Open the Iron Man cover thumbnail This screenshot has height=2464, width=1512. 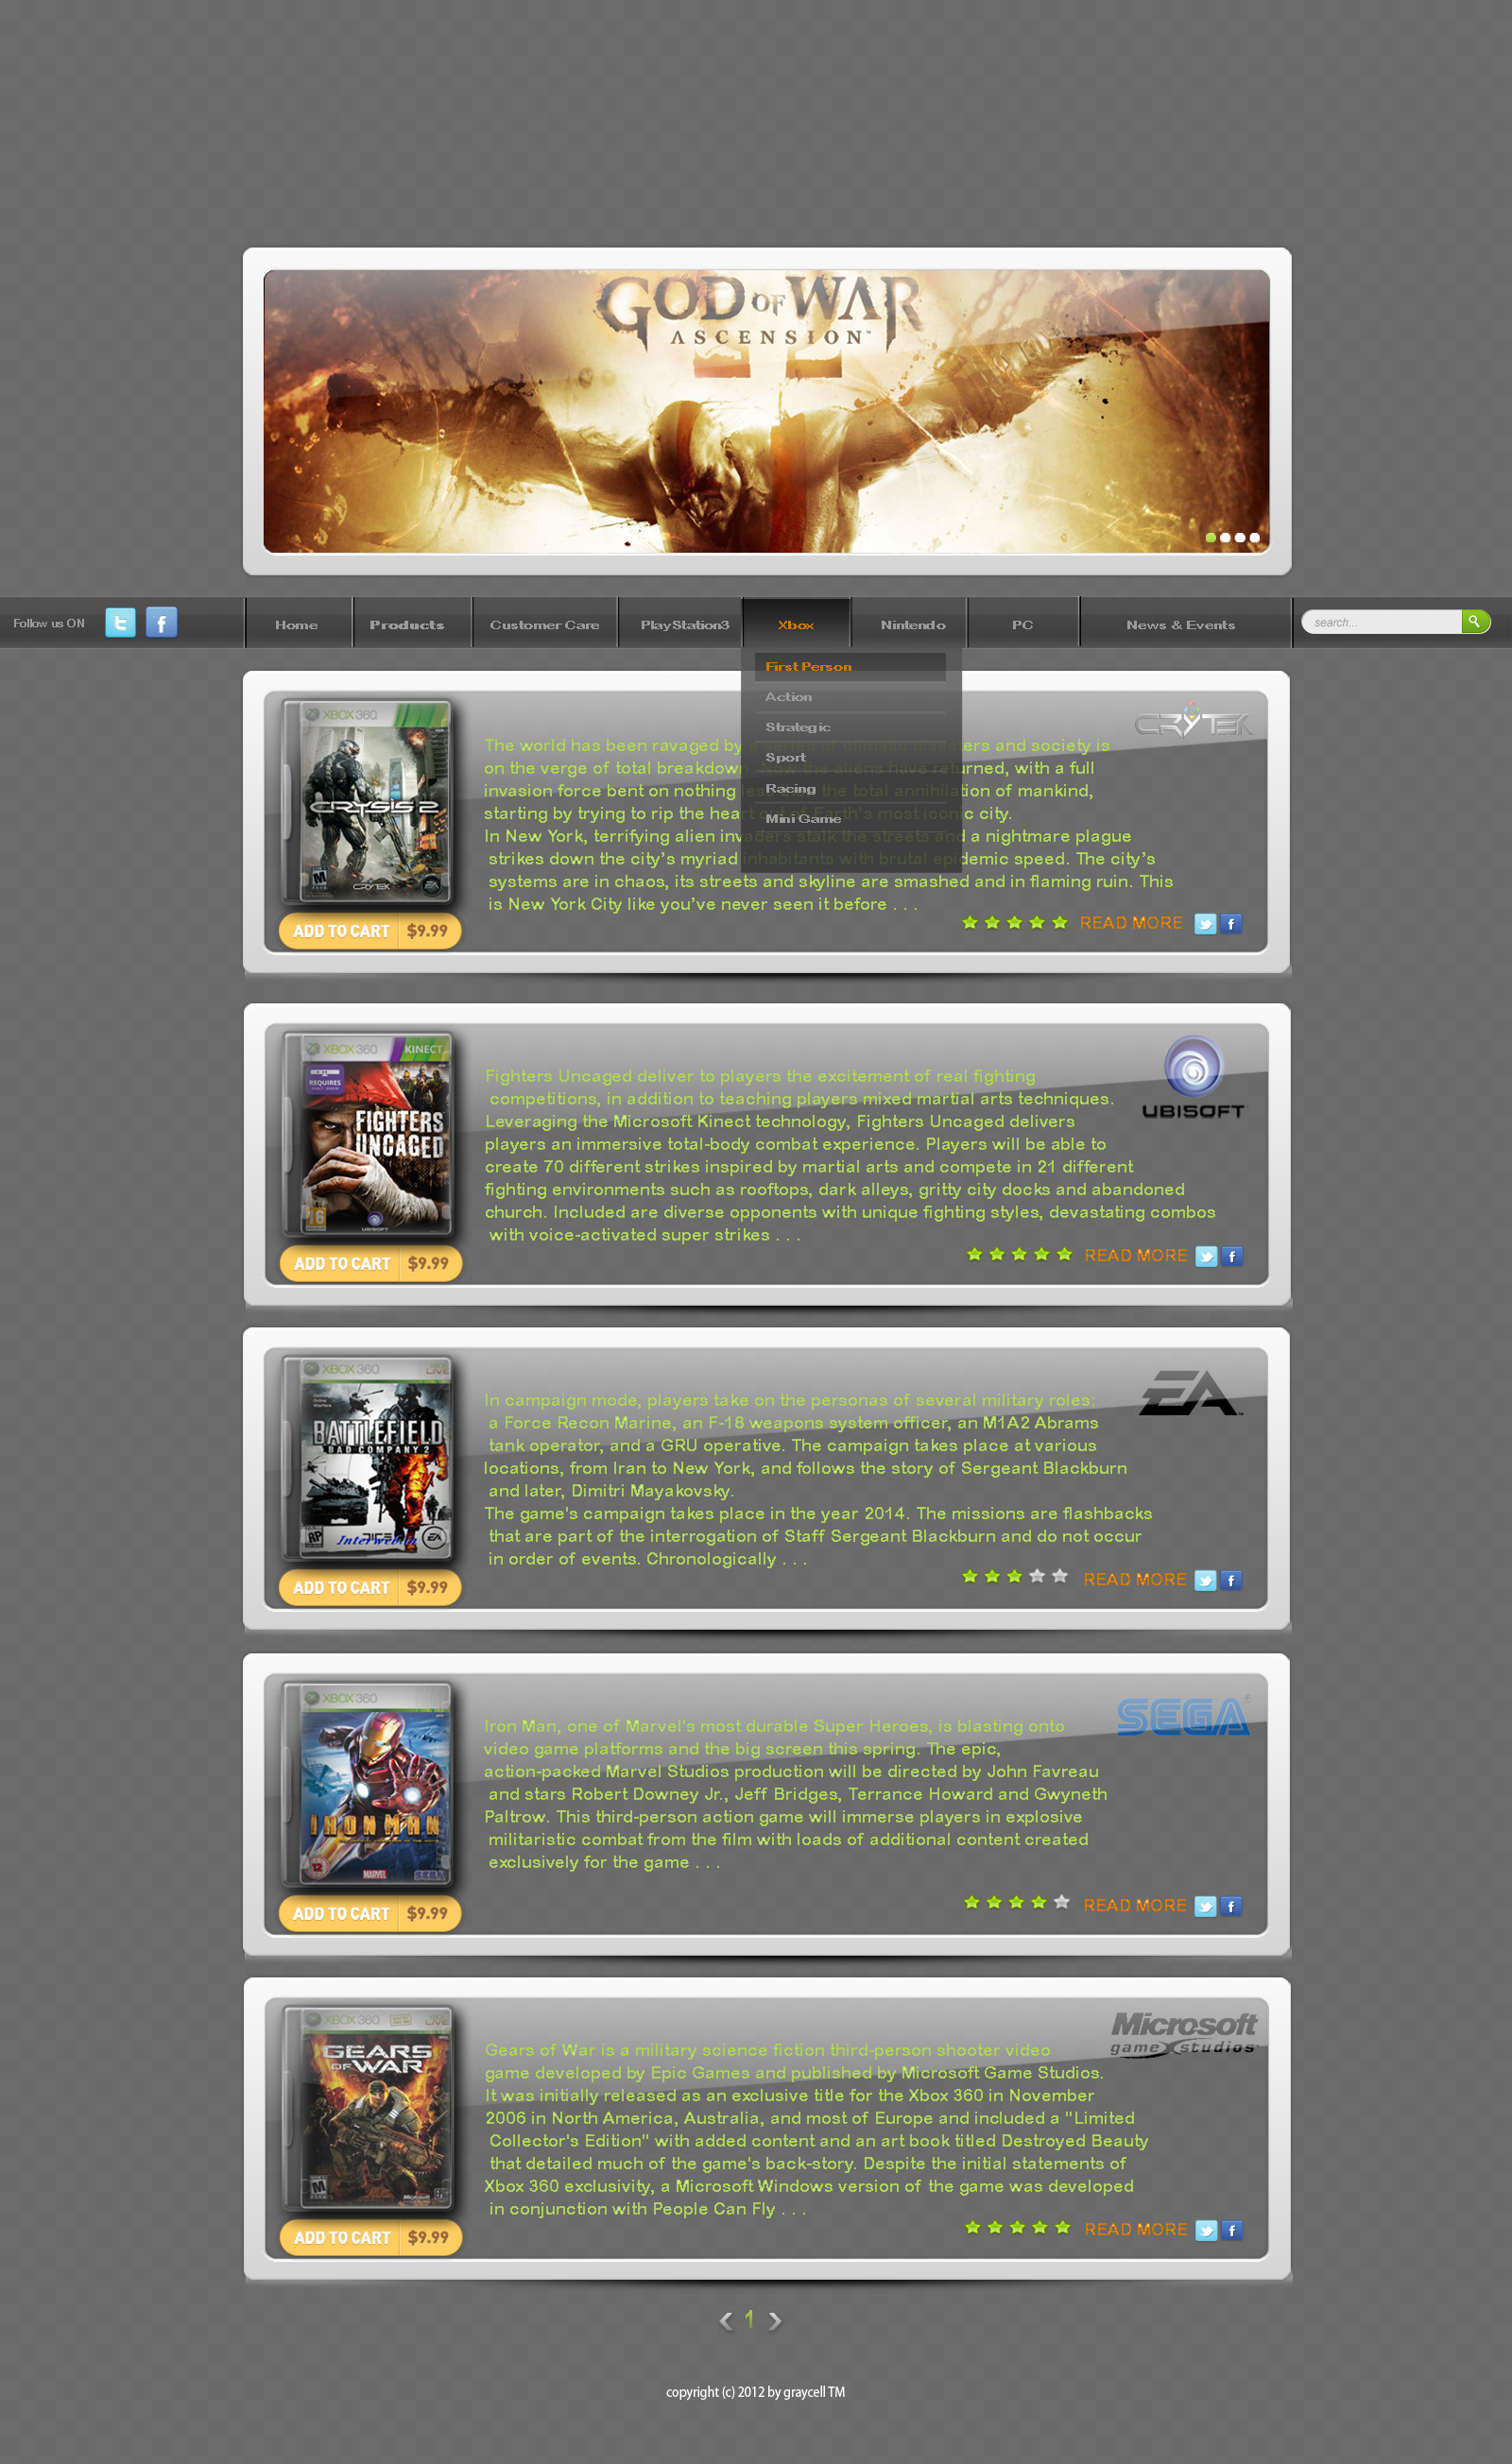[367, 1785]
